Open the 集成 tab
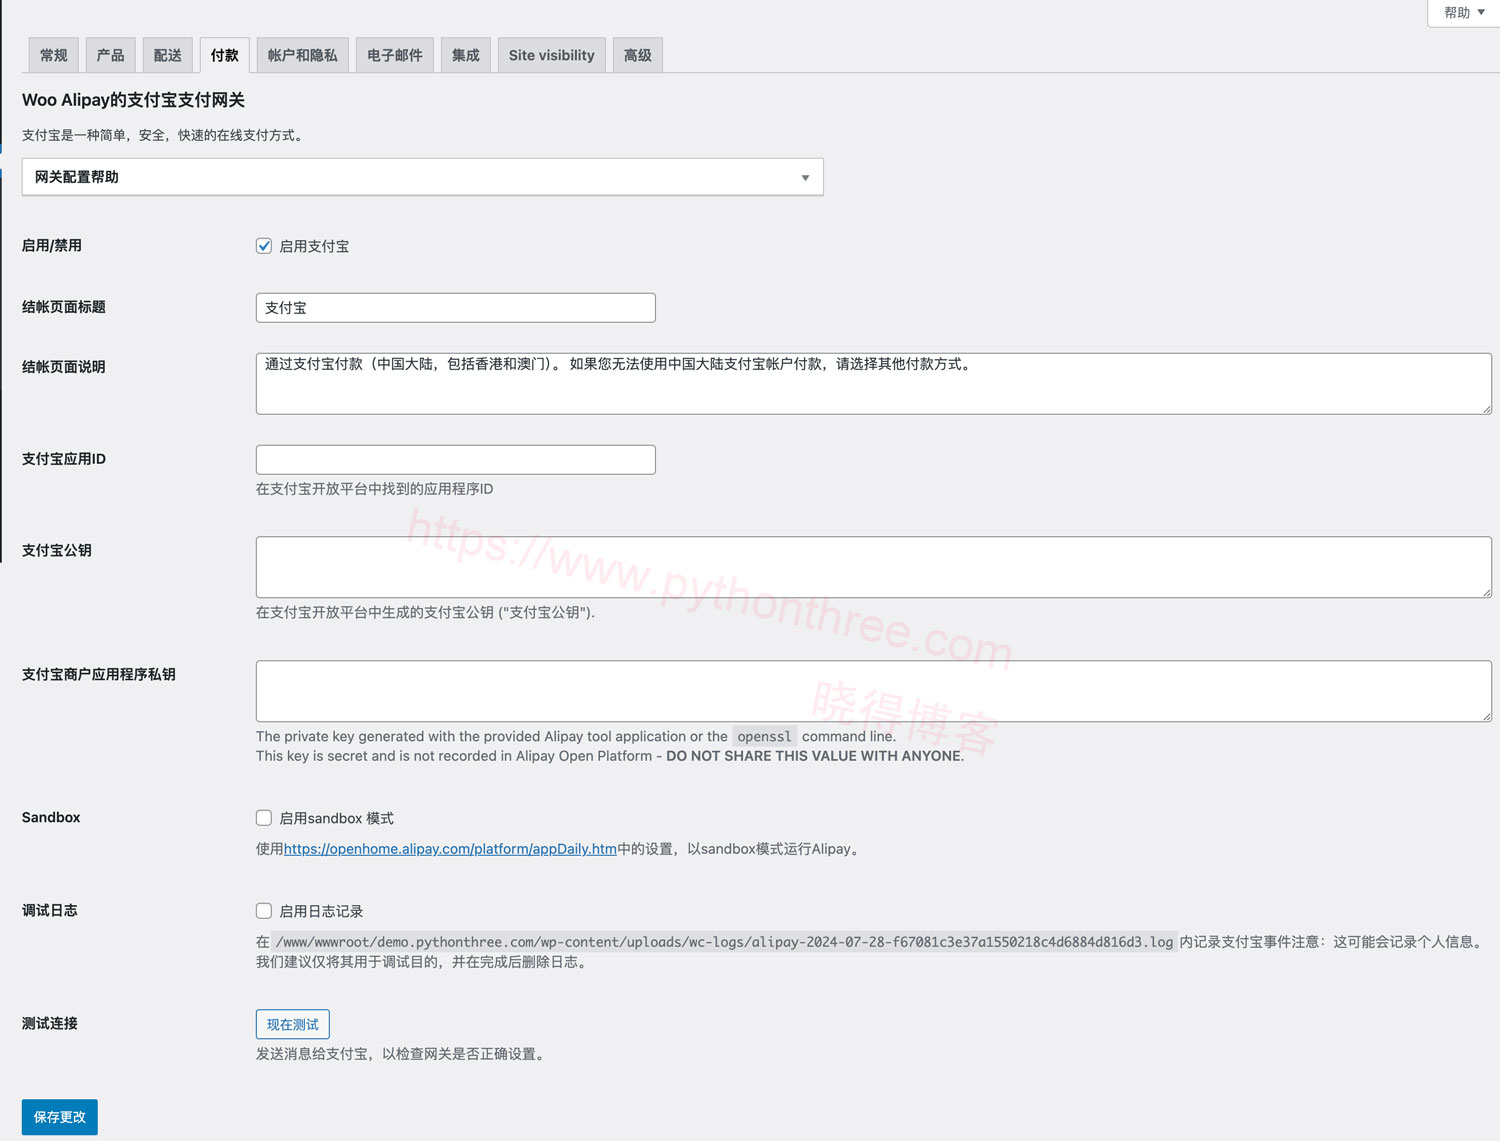This screenshot has height=1141, width=1500. click(465, 55)
